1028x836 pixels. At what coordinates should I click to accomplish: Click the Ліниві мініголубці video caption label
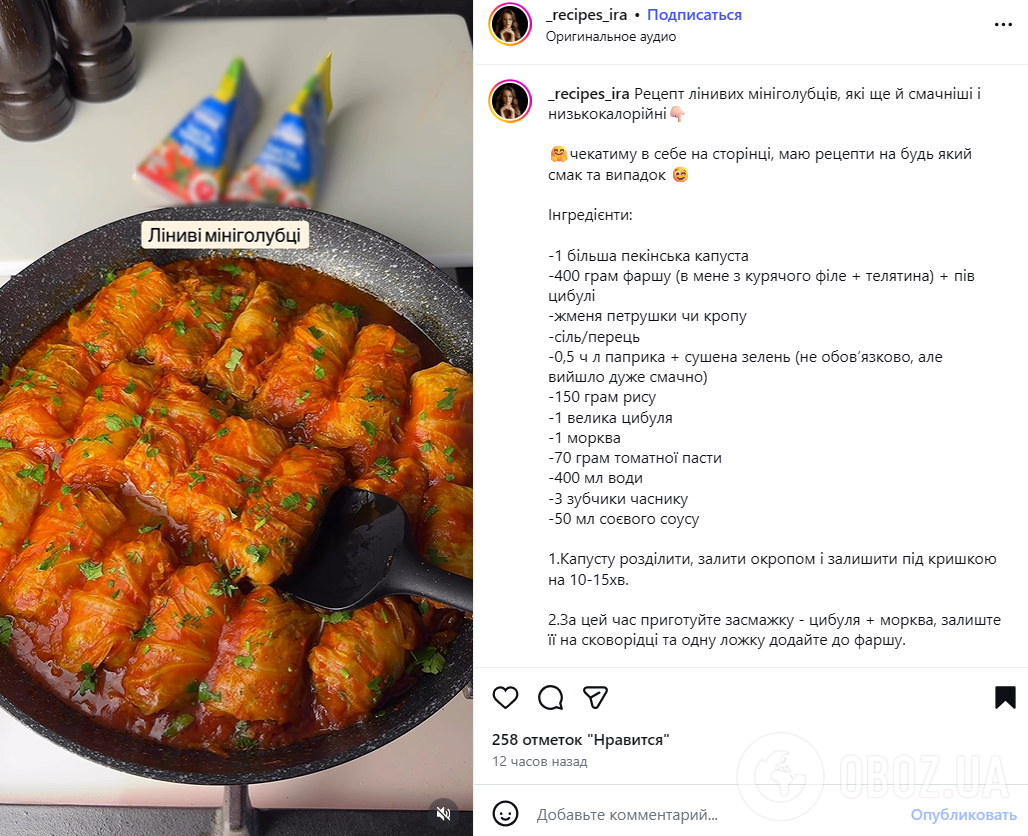[x=225, y=236]
